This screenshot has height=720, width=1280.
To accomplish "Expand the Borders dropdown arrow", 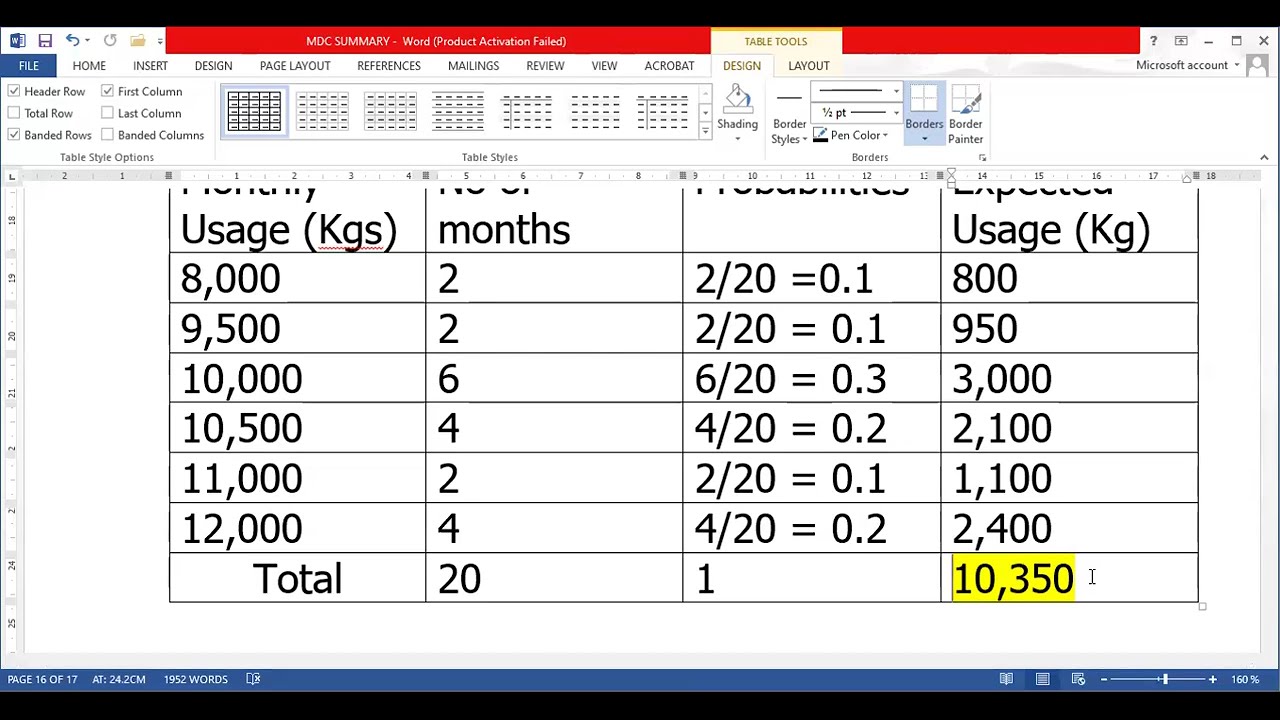I will pos(924,139).
